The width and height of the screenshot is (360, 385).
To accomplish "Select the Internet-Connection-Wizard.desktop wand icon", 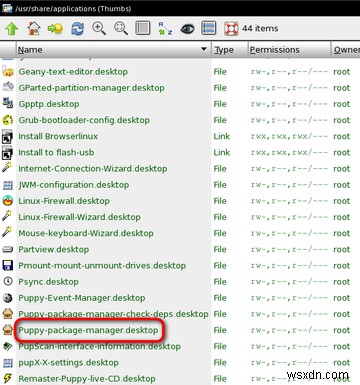I will click(7, 168).
